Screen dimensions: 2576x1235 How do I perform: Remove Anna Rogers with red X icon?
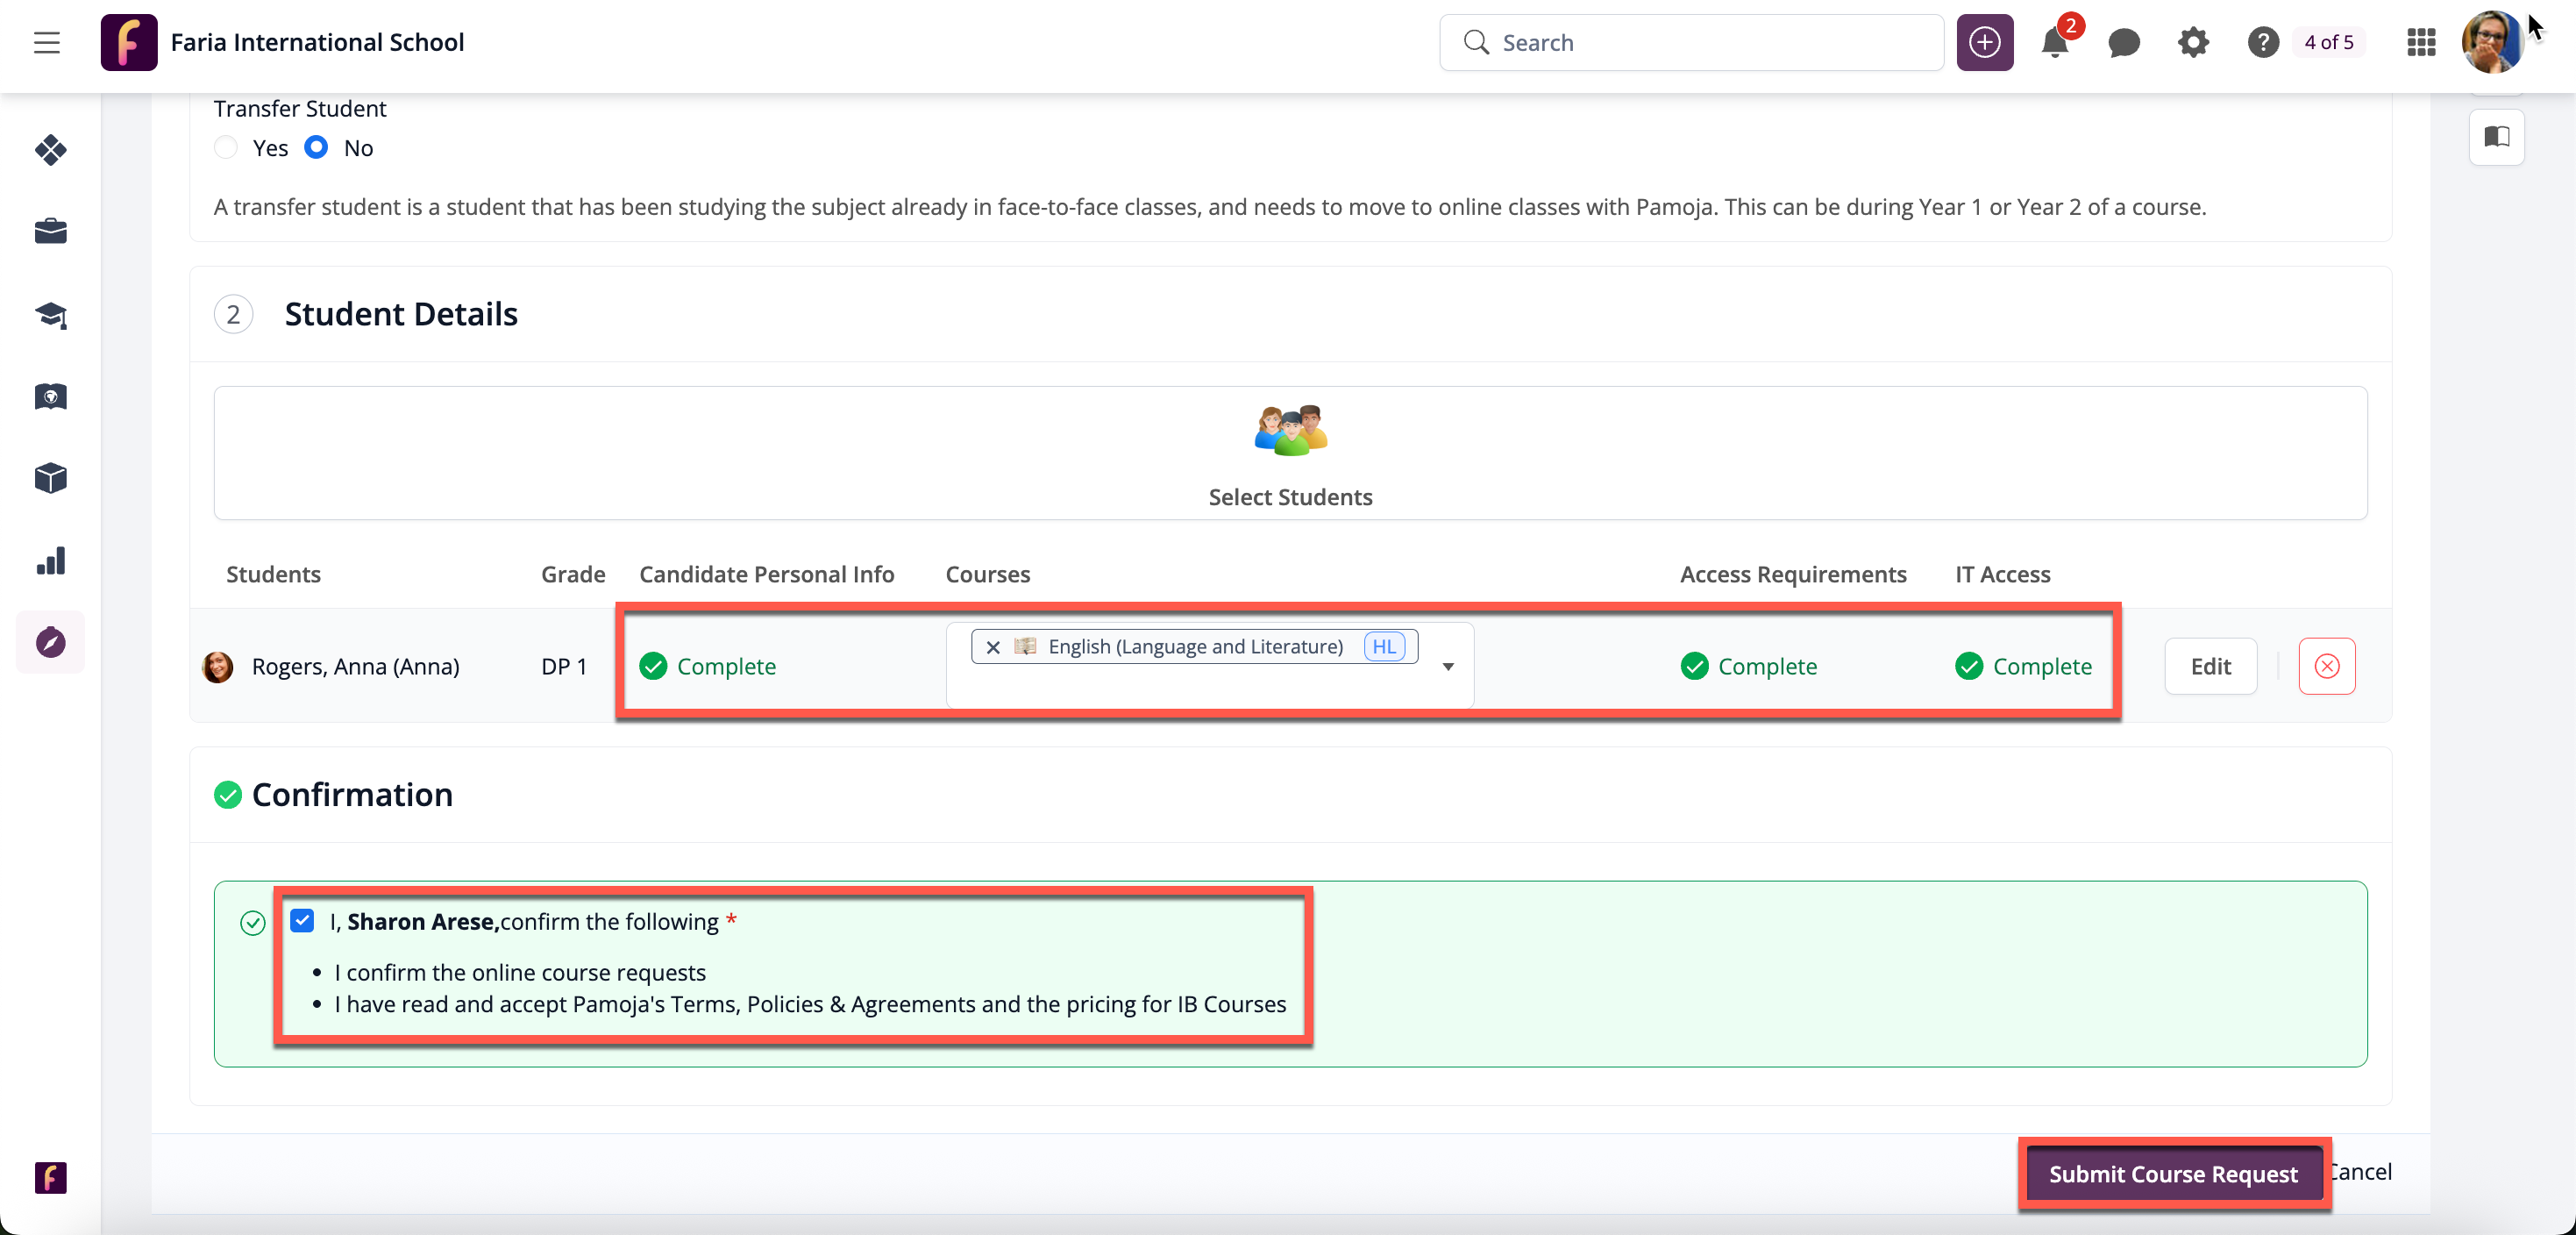(x=2326, y=666)
